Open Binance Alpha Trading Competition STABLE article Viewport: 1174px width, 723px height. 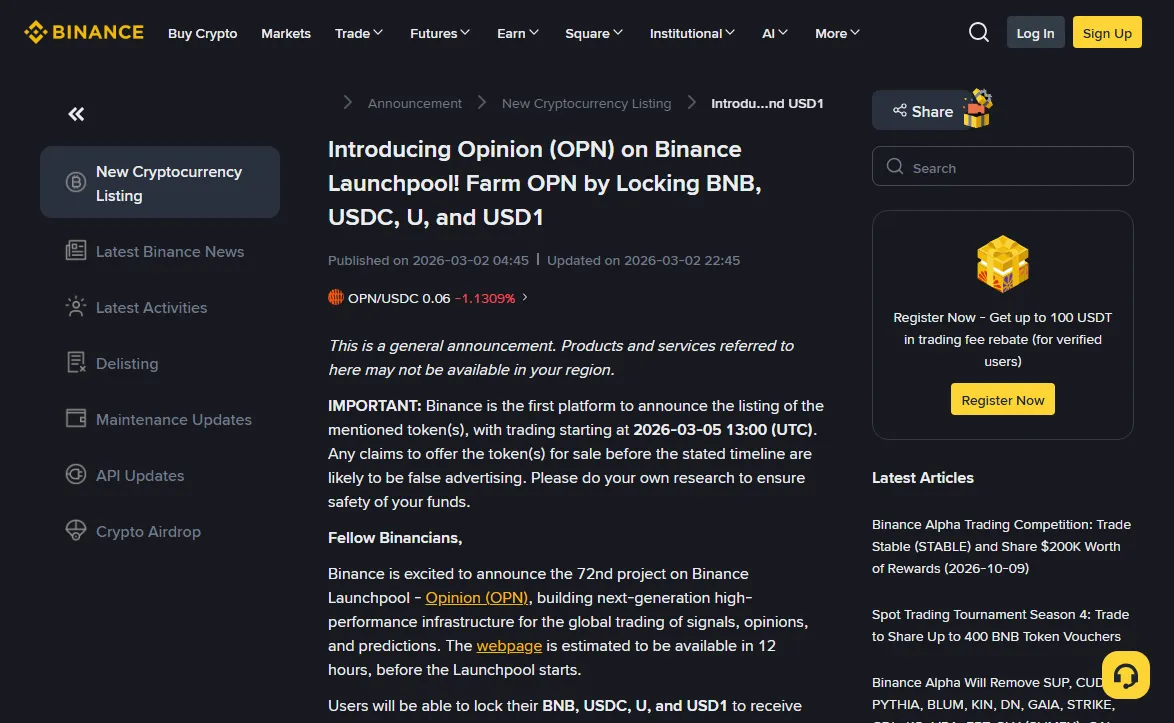click(x=1002, y=546)
